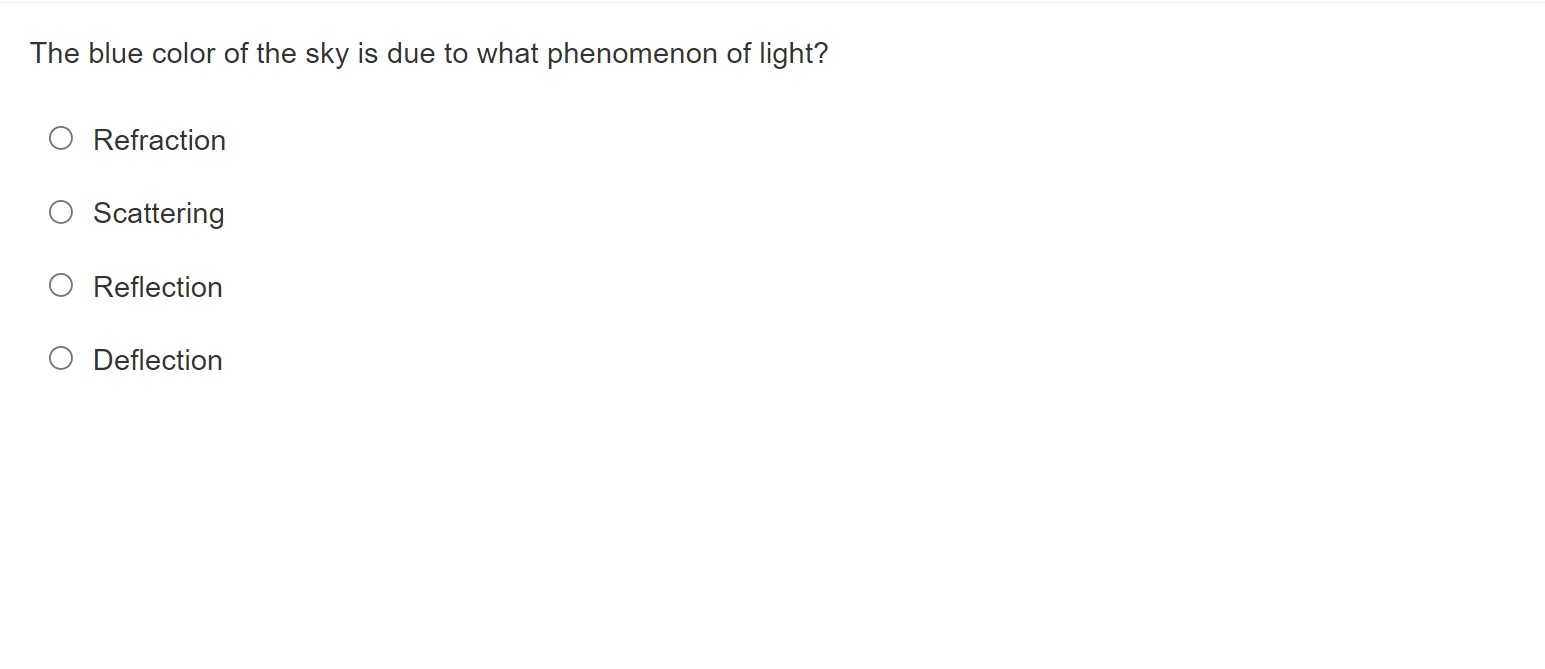The height and width of the screenshot is (669, 1545).
Task: Click the word 'phenomenon' in the question
Action: (x=632, y=55)
